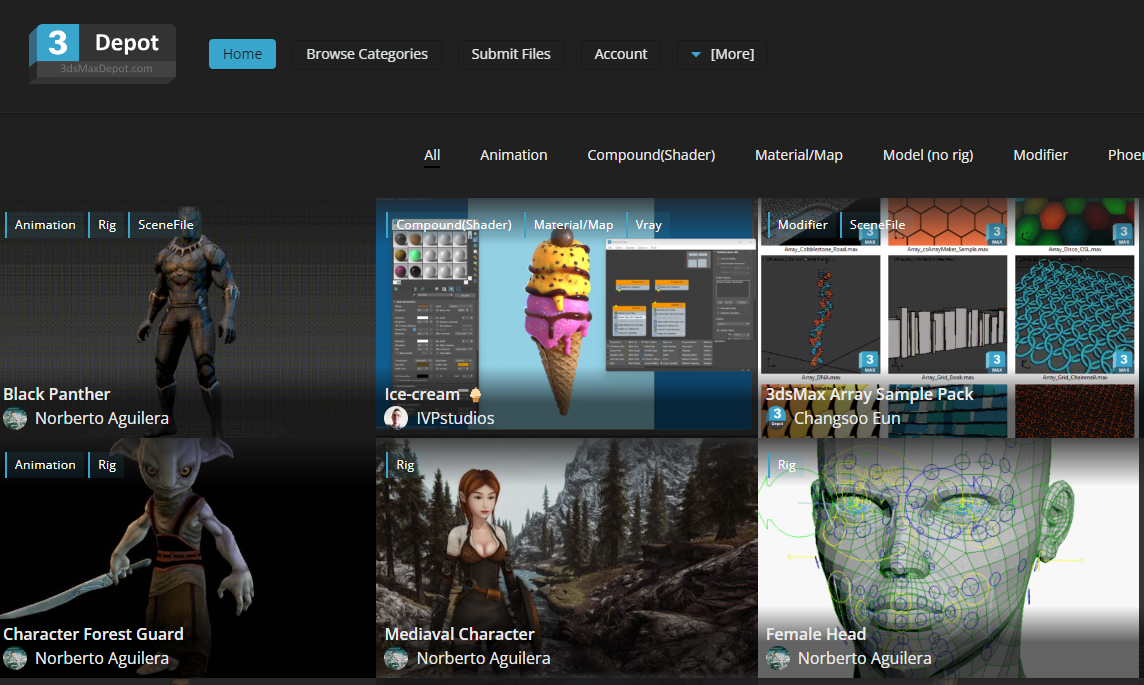Click the Submit Files button

click(x=511, y=54)
